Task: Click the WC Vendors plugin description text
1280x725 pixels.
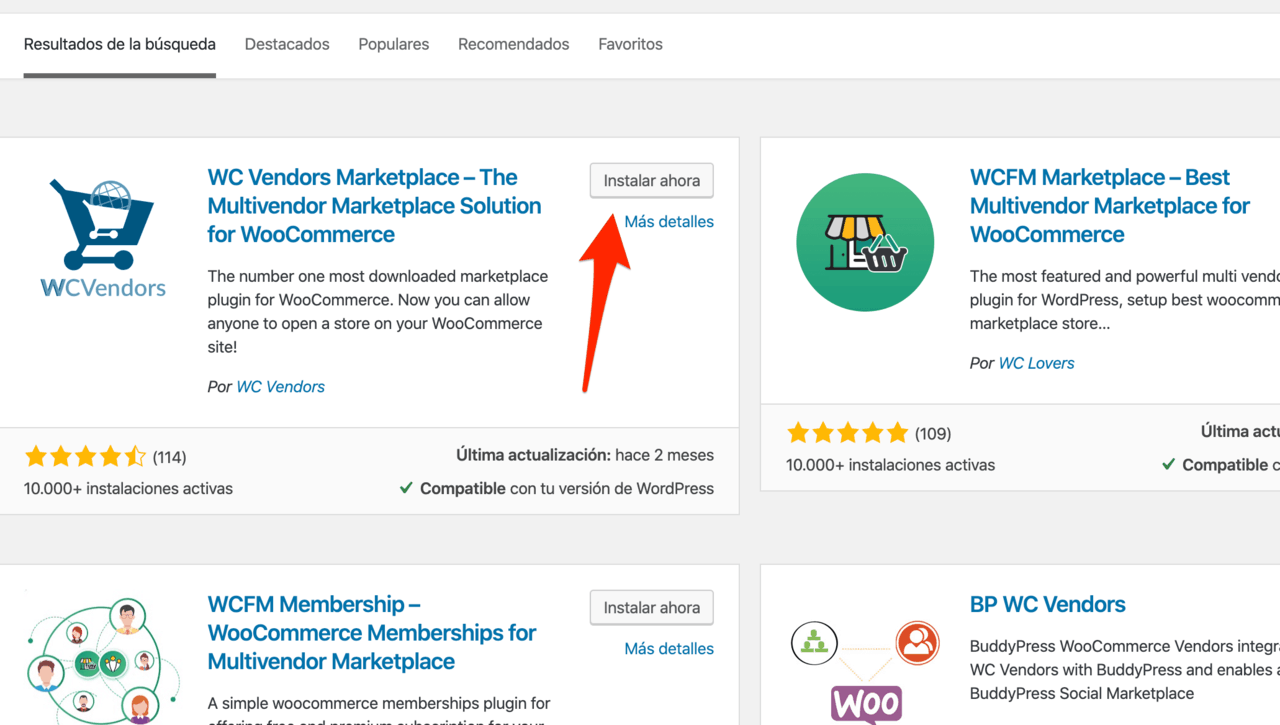Action: pos(377,312)
